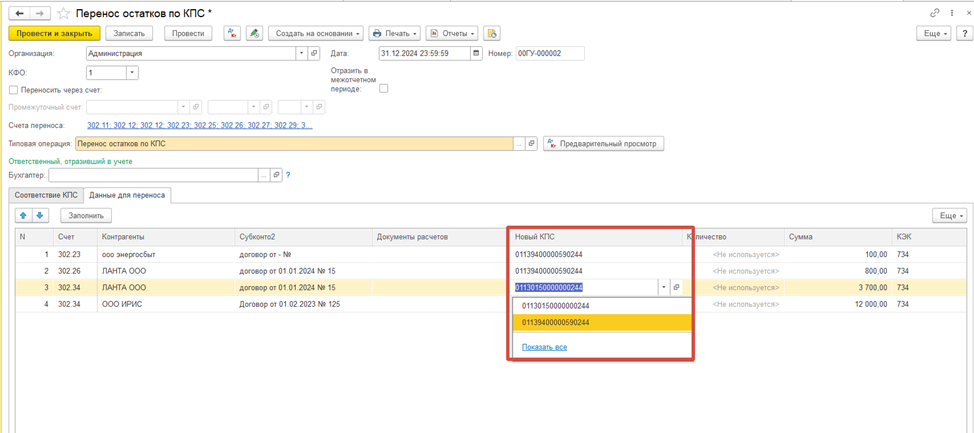This screenshot has width=974, height=433.
Task: Click the Заполнить button
Action: pos(86,216)
